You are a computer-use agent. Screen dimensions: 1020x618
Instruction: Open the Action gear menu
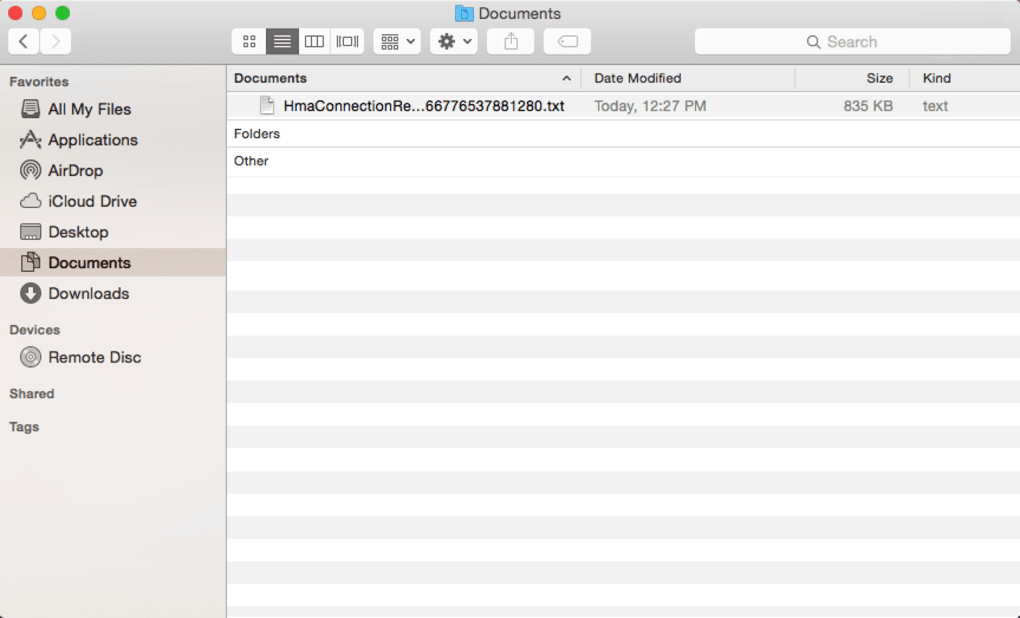(454, 42)
